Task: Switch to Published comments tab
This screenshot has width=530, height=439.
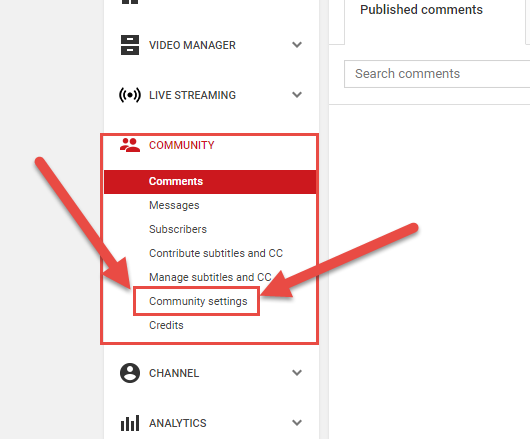Action: pyautogui.click(x=421, y=10)
